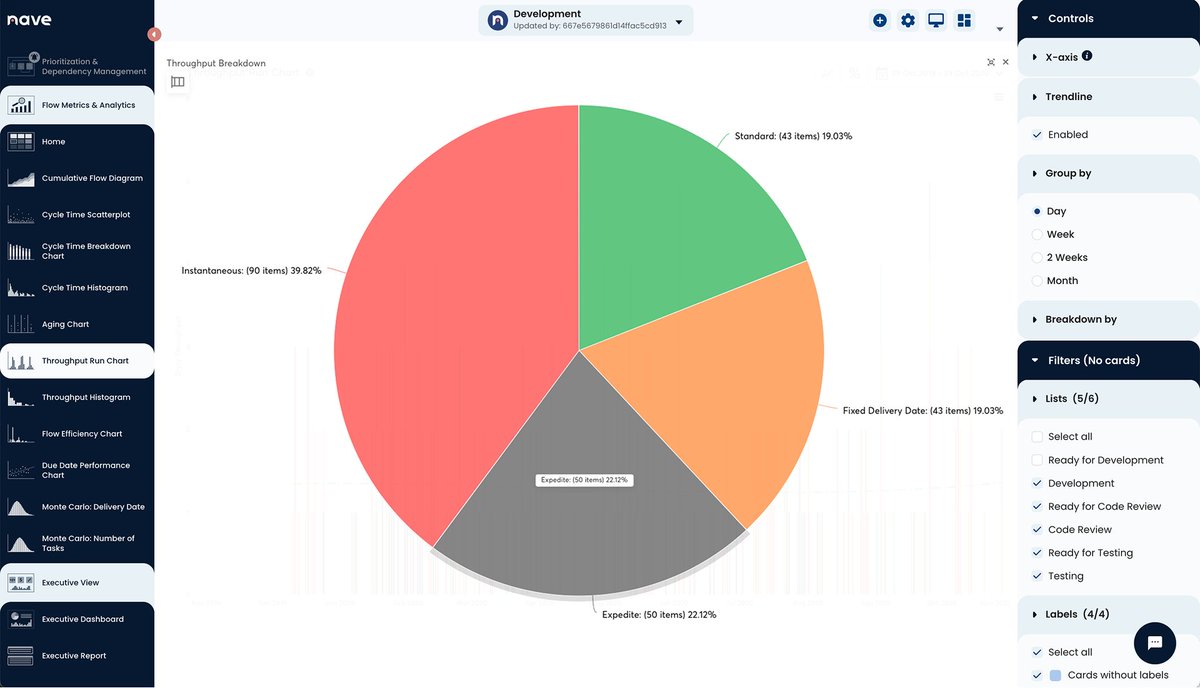
Task: Check the Ready for Development filter
Action: click(1037, 460)
